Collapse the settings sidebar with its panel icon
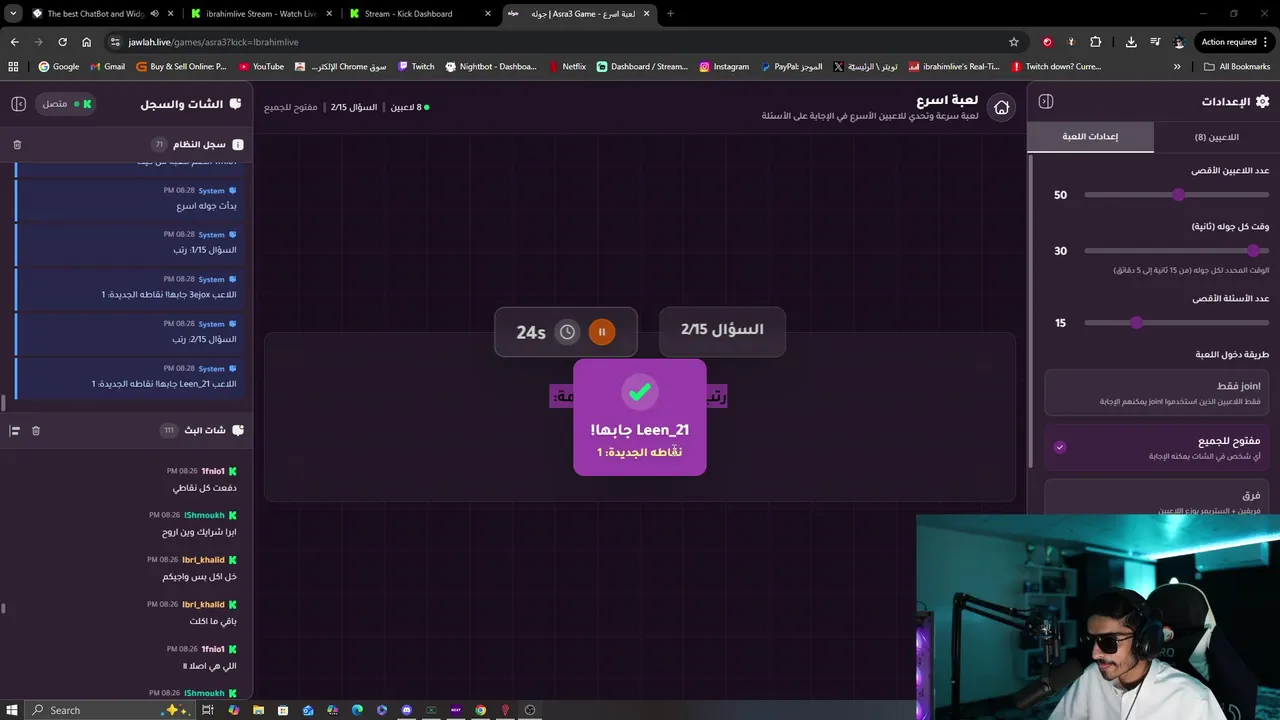The image size is (1280, 720). click(1046, 101)
